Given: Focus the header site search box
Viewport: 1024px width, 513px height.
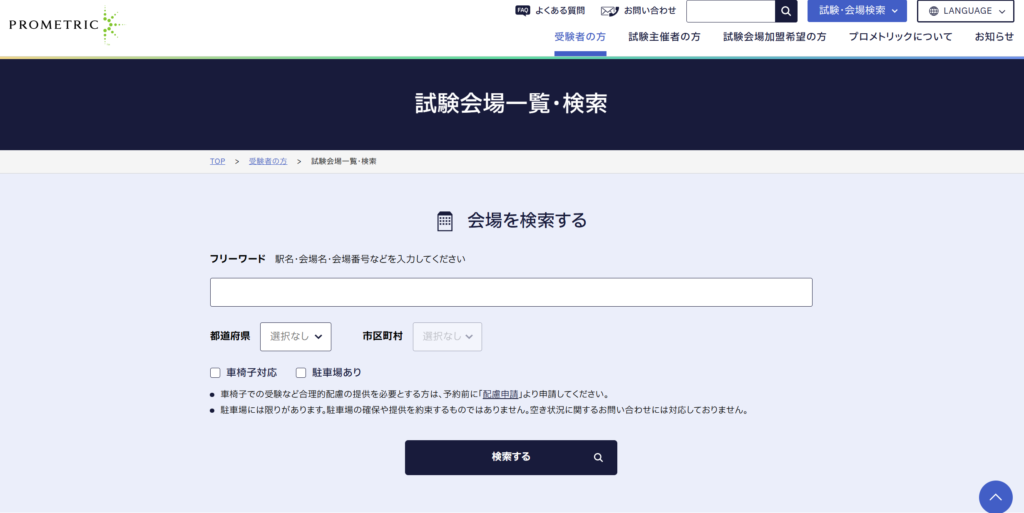Looking at the screenshot, I should coord(730,11).
